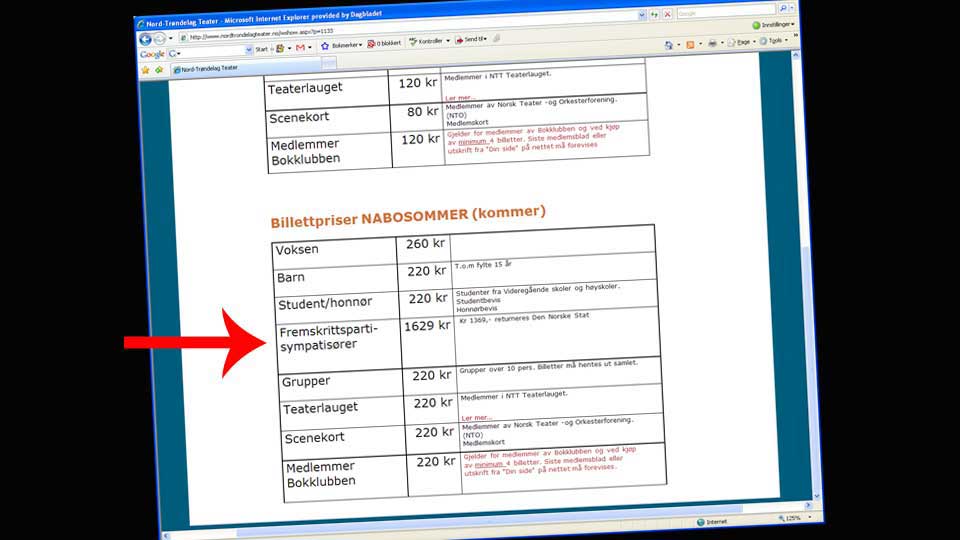The height and width of the screenshot is (540, 960).
Task: Select the Nord-Trøndelag Teater tab
Action: 245,66
